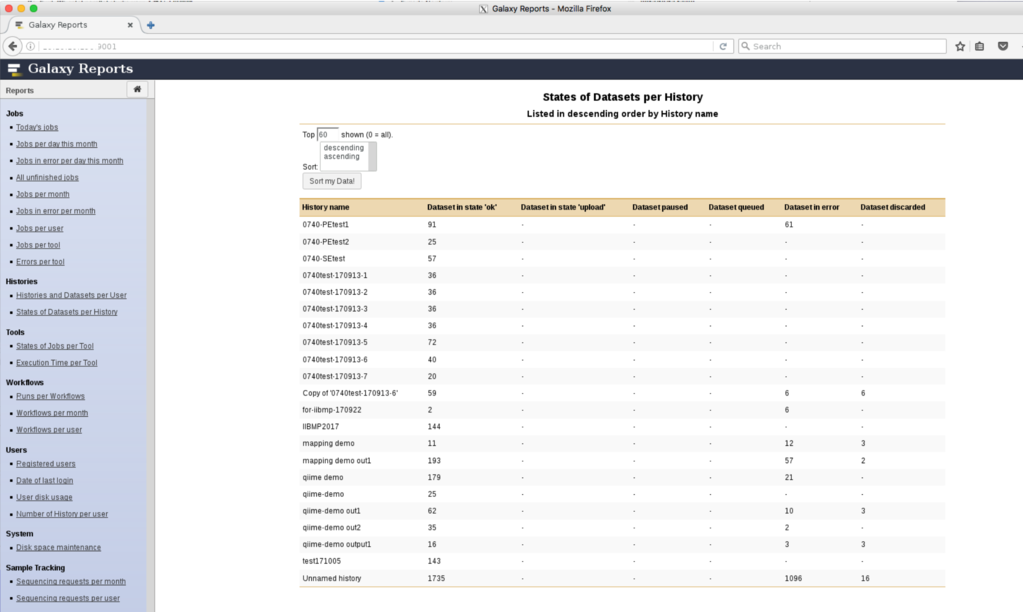Click the 'Sort my Data!' button

(x=332, y=181)
